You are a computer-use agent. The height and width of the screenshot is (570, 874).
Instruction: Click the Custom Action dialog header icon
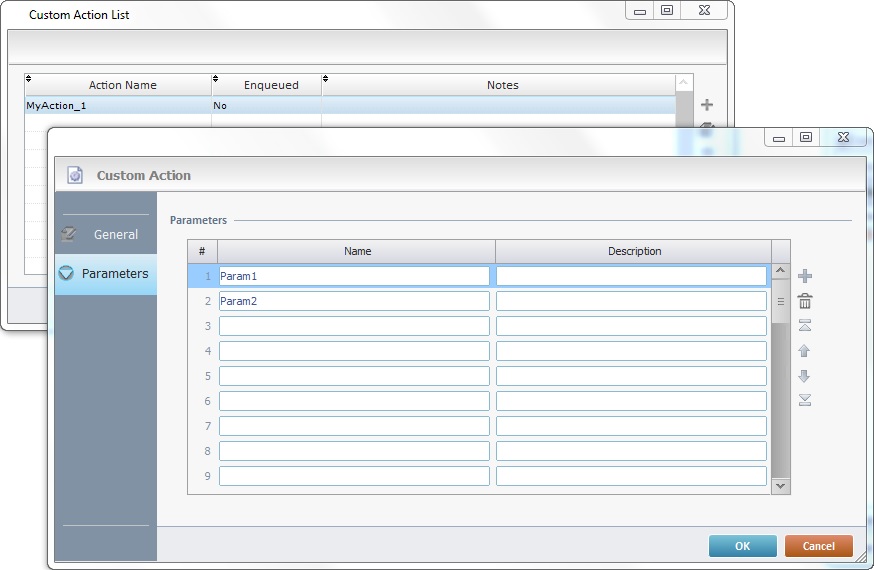75,175
